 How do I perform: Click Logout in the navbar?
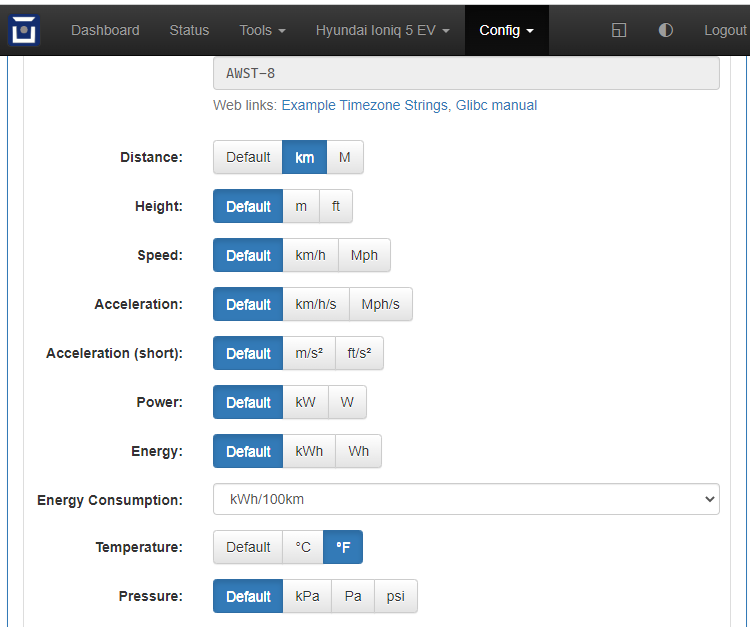pyautogui.click(x=725, y=30)
